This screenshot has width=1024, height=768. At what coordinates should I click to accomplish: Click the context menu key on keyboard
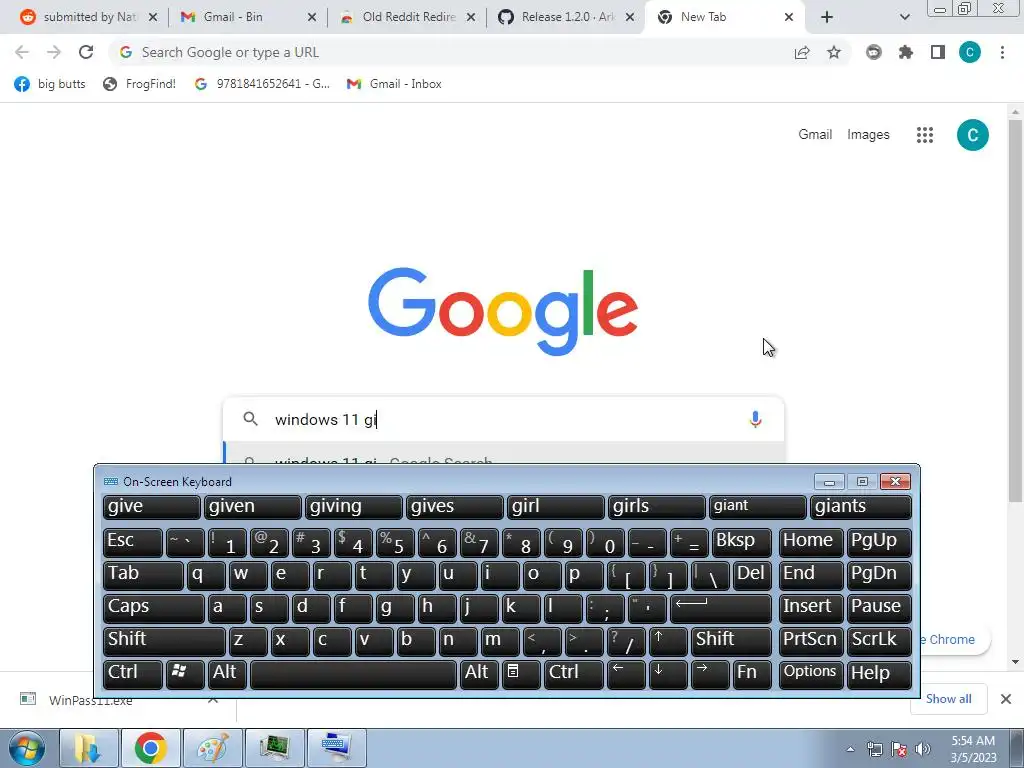[521, 674]
